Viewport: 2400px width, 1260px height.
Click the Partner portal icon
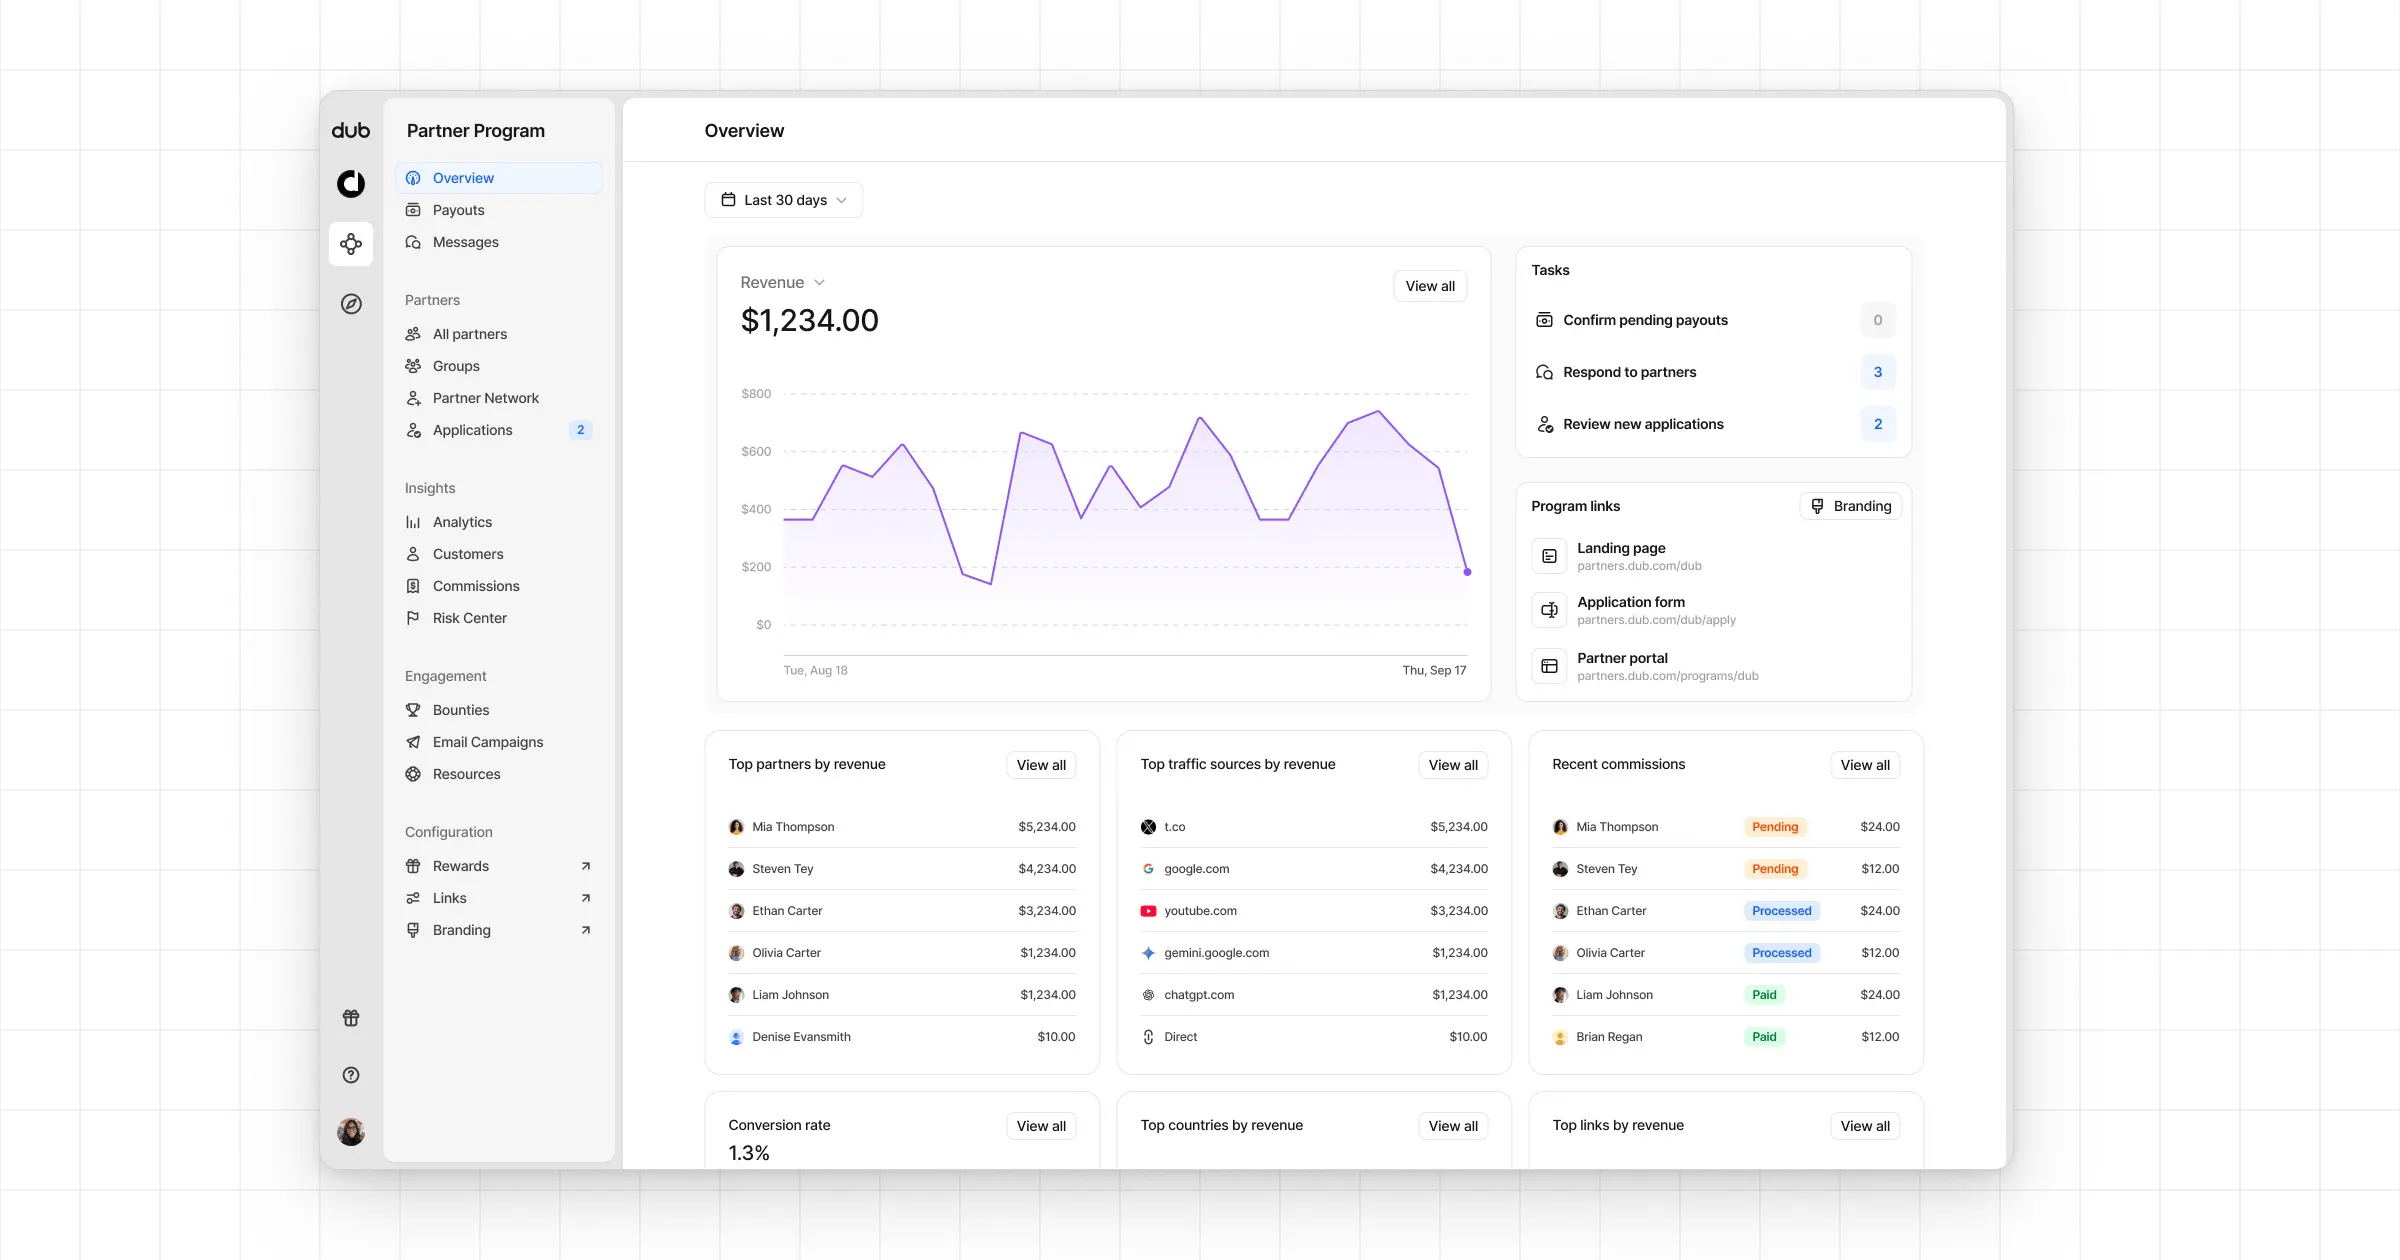pos(1549,666)
